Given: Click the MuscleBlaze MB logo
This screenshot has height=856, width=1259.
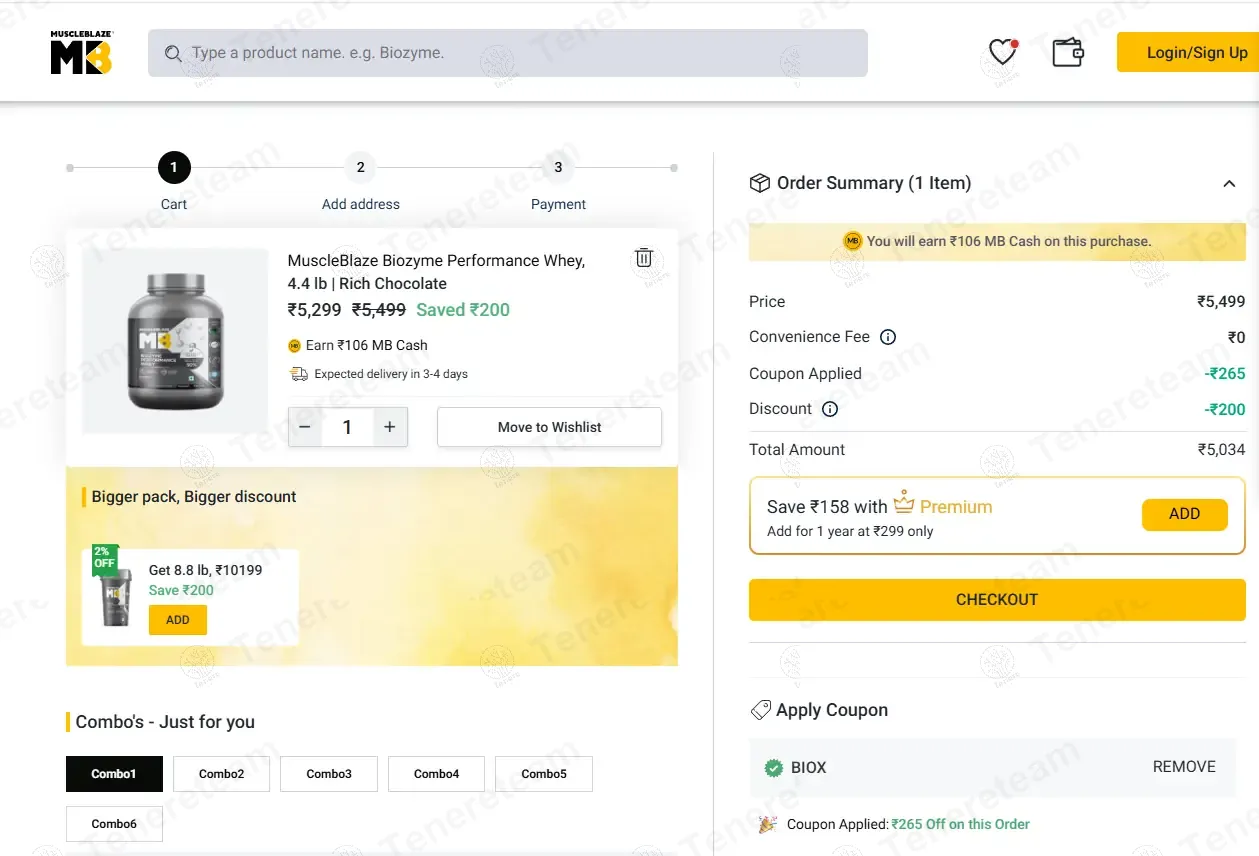Looking at the screenshot, I should (81, 52).
